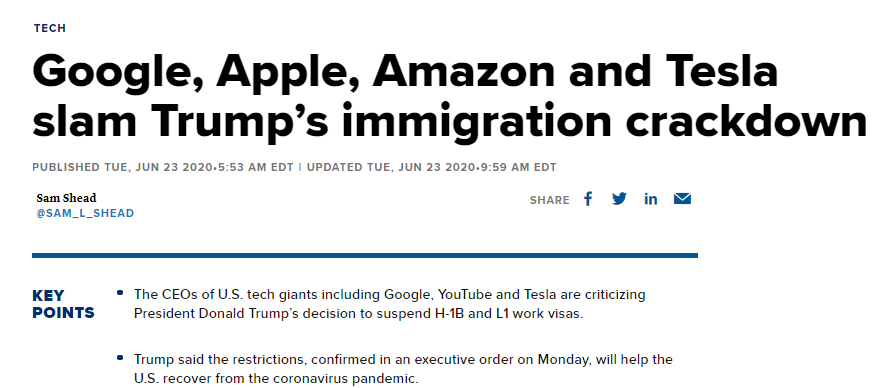Share the article on Facebook

[x=588, y=199]
